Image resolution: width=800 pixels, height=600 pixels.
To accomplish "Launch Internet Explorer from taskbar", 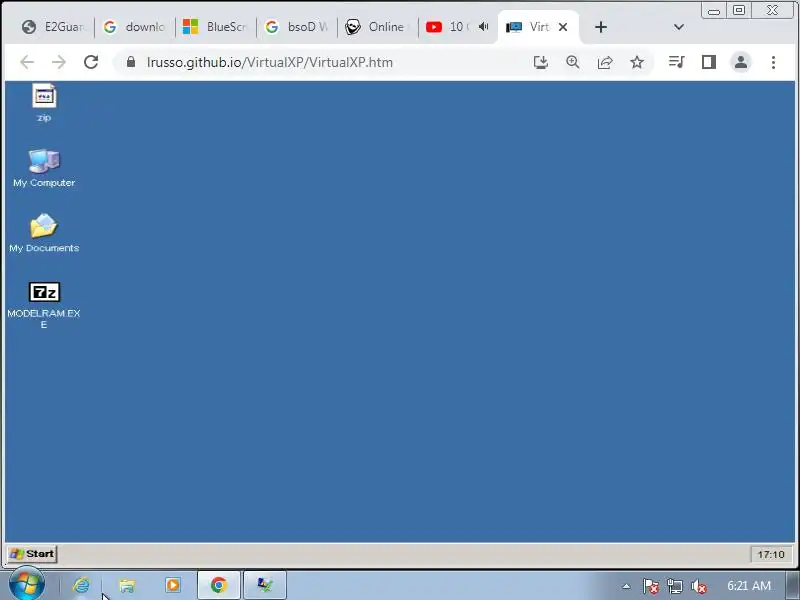I will click(x=81, y=585).
